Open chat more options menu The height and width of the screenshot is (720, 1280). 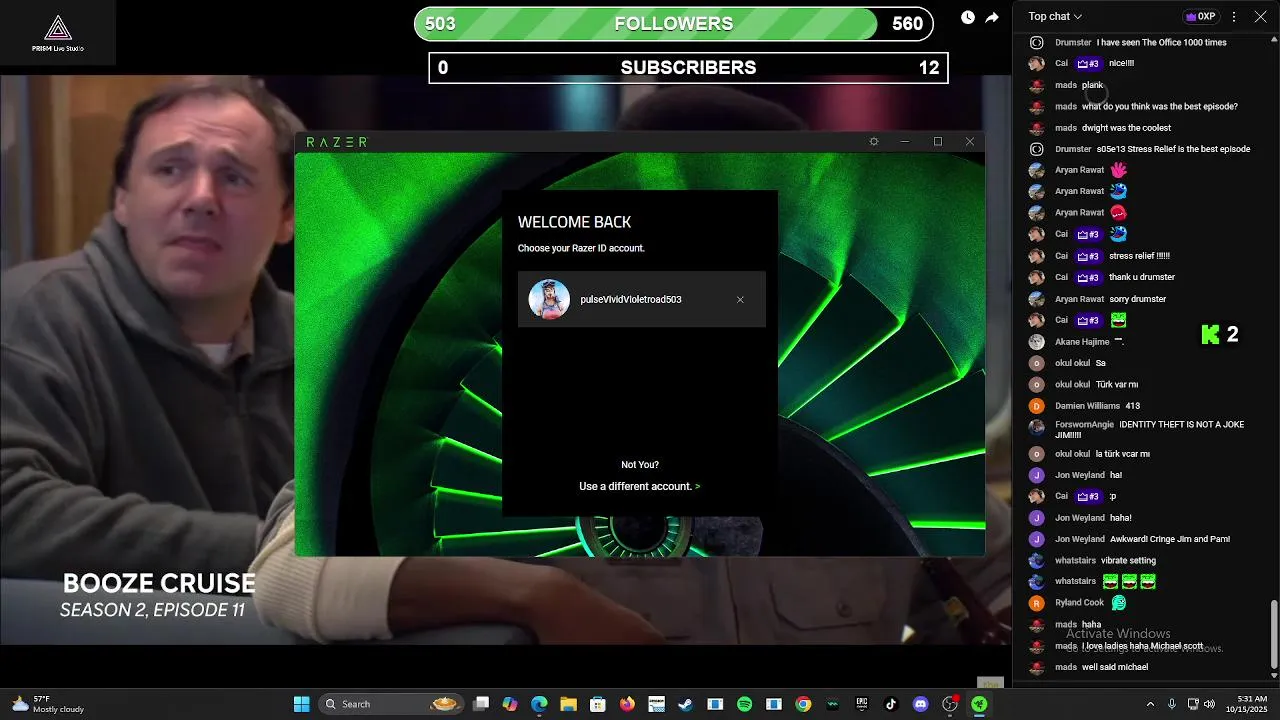(x=1234, y=16)
